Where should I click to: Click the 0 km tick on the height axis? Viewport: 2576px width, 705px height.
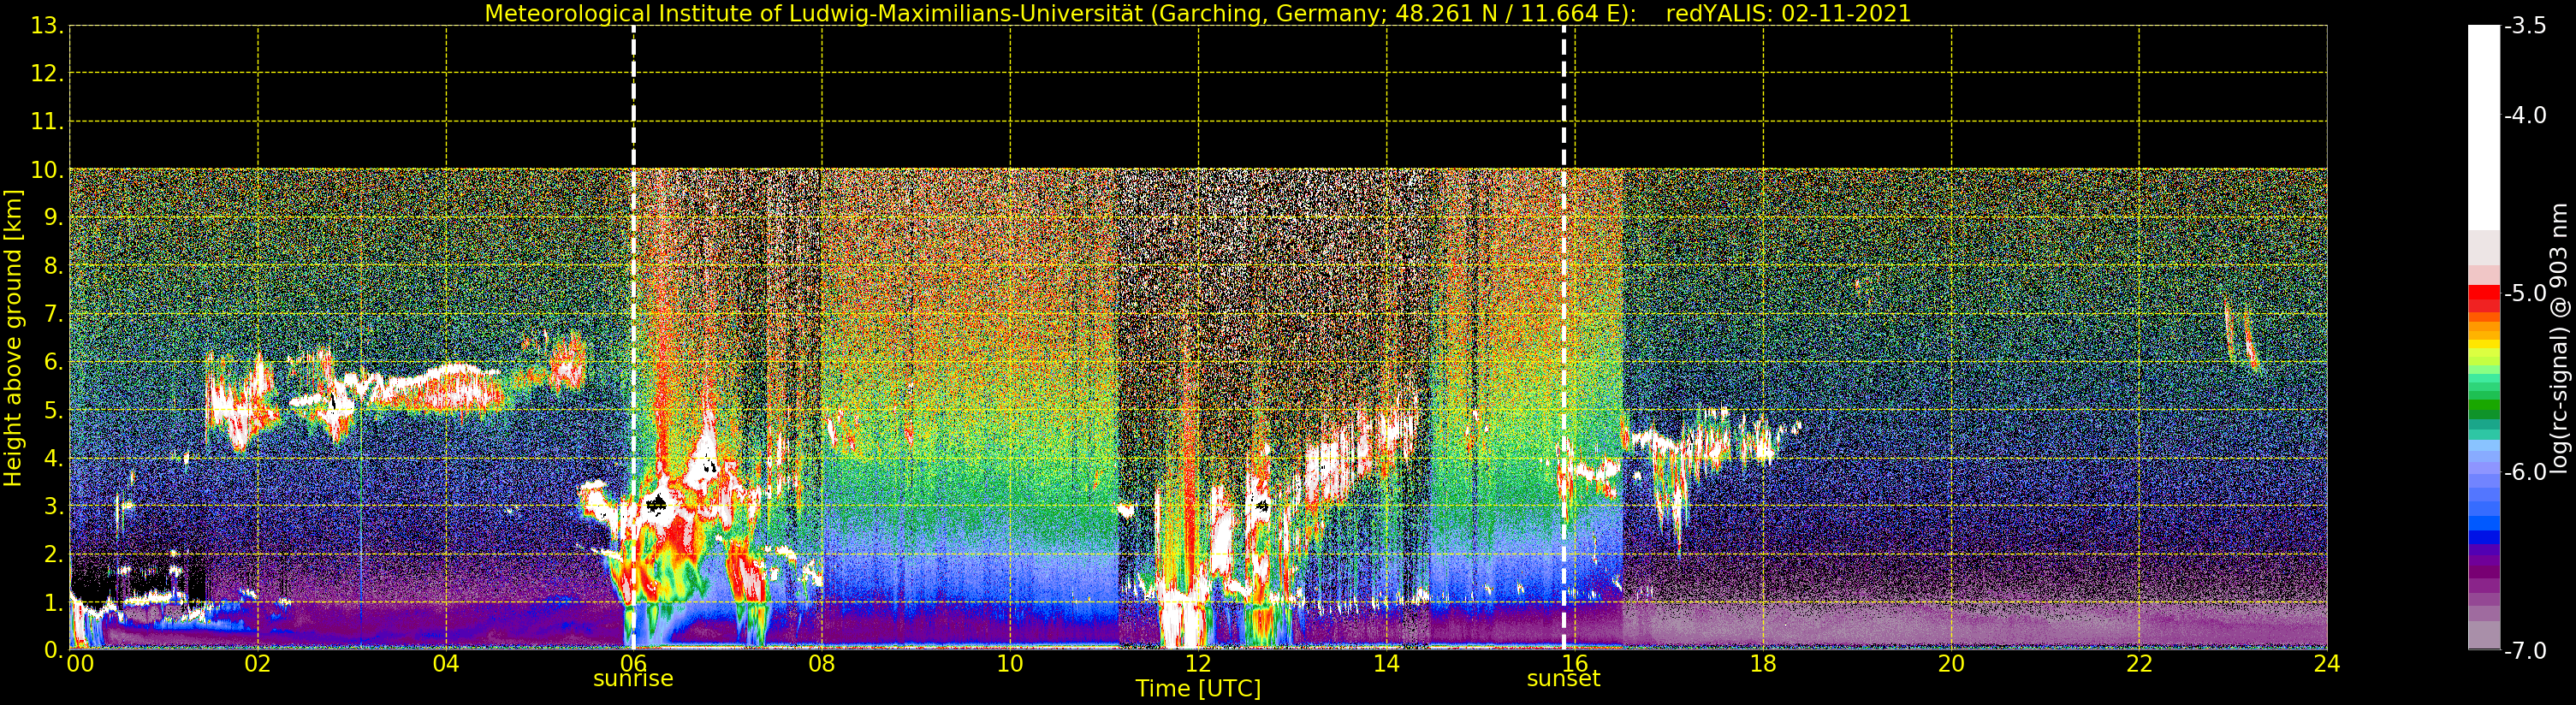[x=52, y=650]
